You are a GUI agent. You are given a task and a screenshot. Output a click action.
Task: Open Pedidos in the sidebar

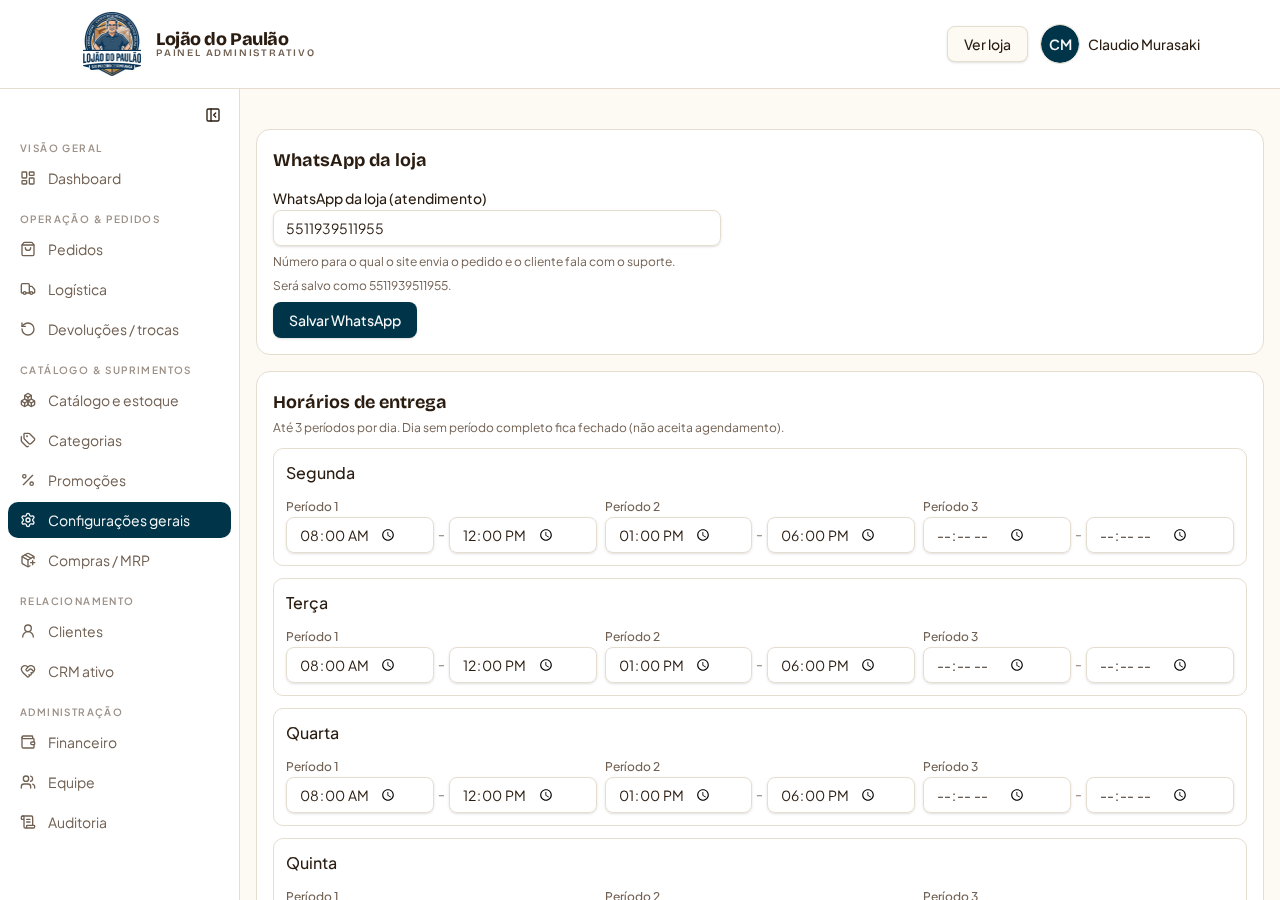tap(120, 249)
